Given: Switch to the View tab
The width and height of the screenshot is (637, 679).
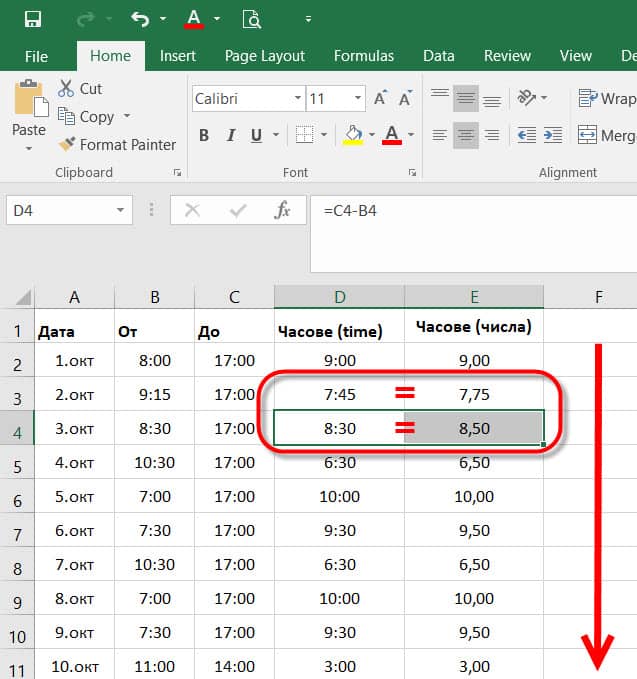Looking at the screenshot, I should point(576,56).
